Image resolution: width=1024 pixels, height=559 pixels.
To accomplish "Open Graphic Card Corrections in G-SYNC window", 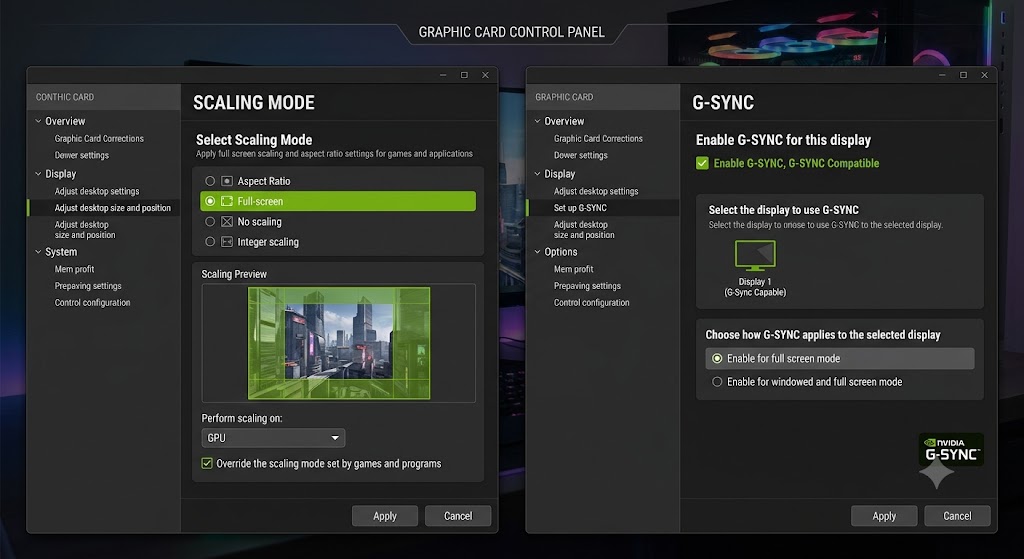I will pos(598,138).
